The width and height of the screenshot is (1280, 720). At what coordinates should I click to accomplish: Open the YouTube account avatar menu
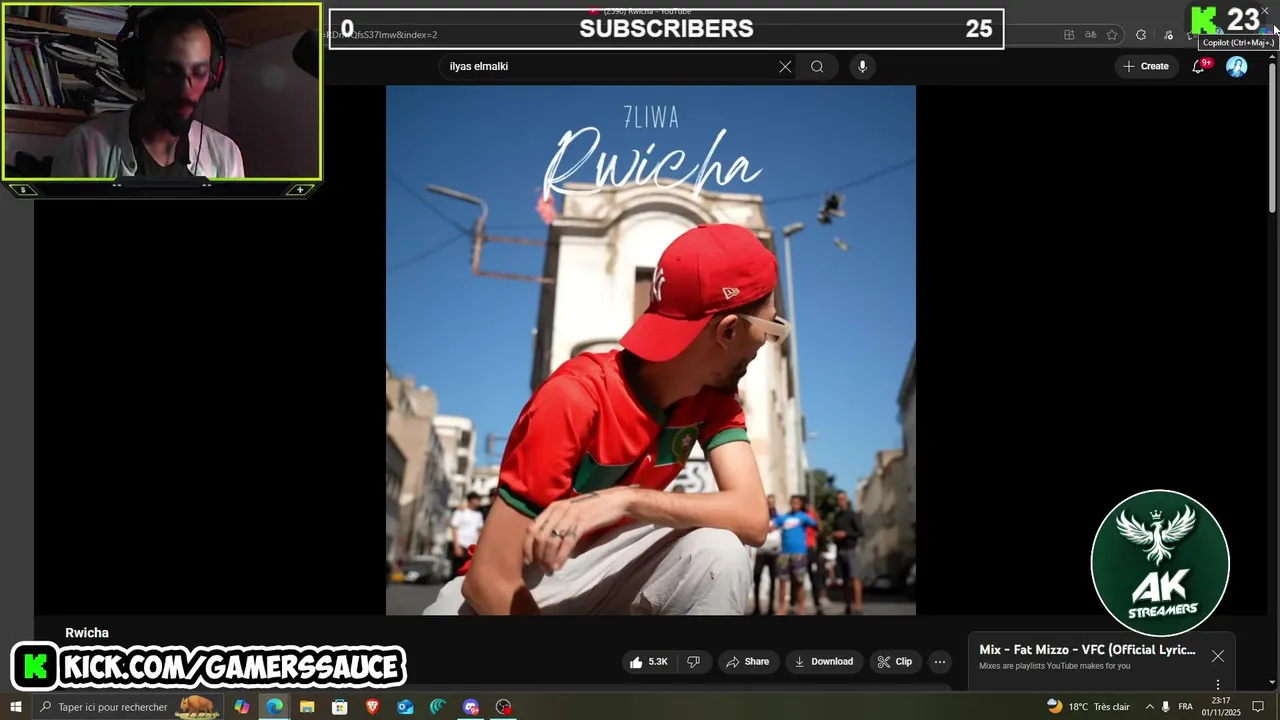(x=1237, y=66)
